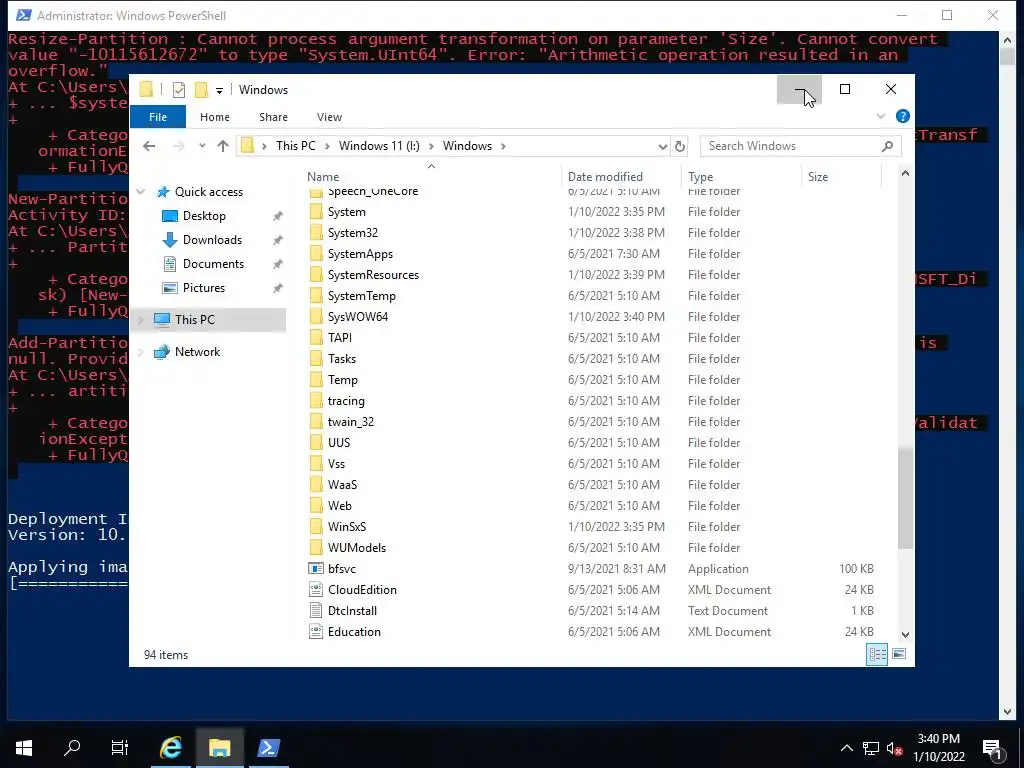The height and width of the screenshot is (768, 1024).
Task: Click file list scroll down arrow
Action: [905, 634]
